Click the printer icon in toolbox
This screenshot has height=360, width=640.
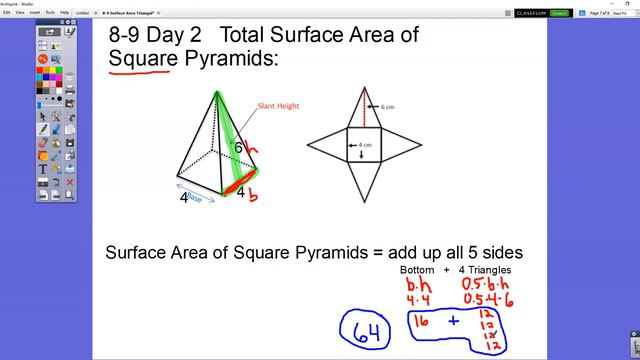70,90
